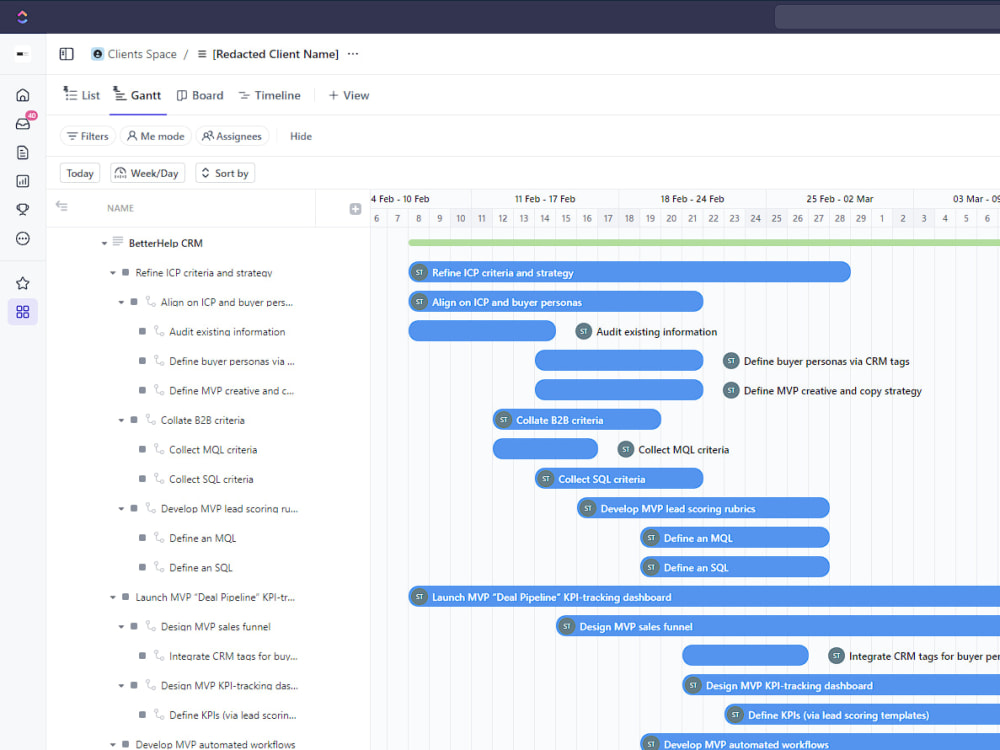The height and width of the screenshot is (750, 1000).
Task: Click the Clients Space avatar icon
Action: coord(97,54)
